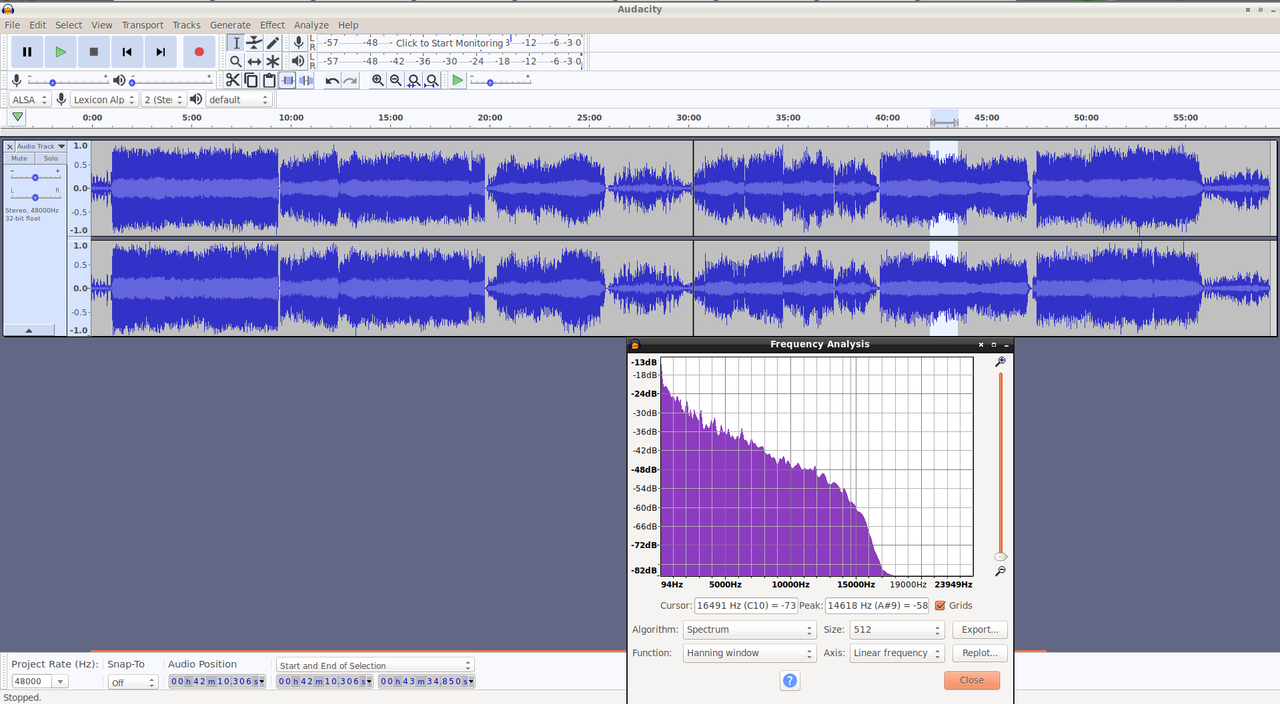
Task: Mute the Audio Track
Action: 19,159
